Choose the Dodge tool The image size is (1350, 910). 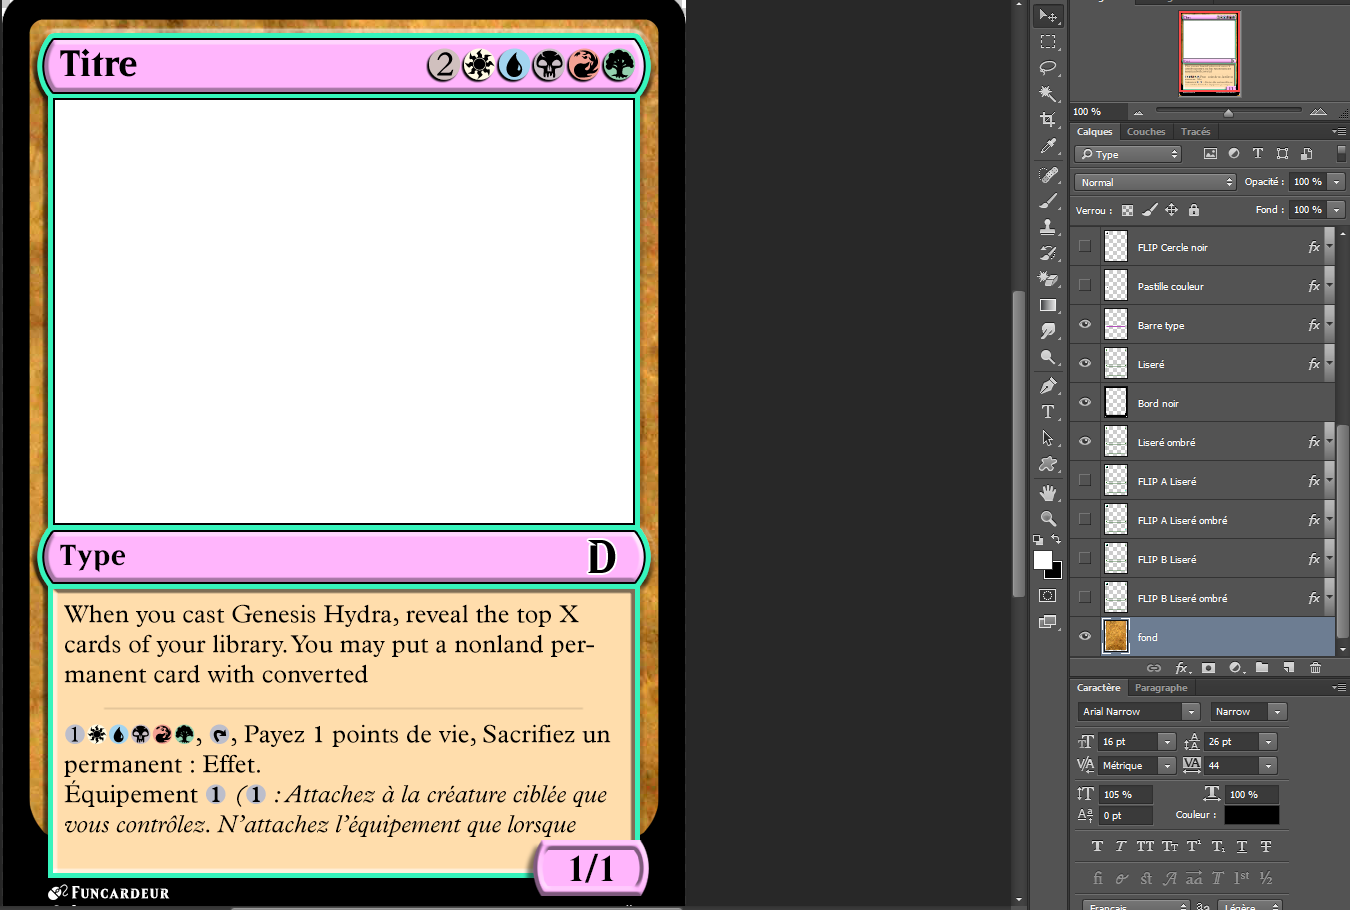click(x=1048, y=357)
